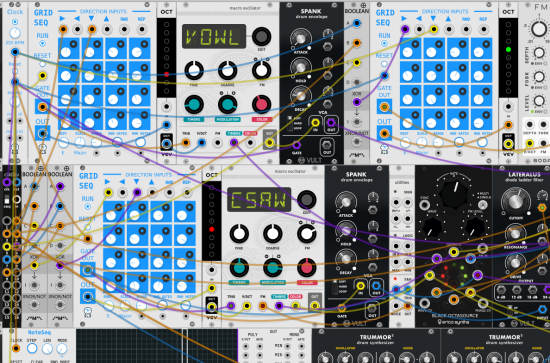
Task: Flip SOFT/HARD/LOOP switch on bottom SPANK
Action: (335, 287)
